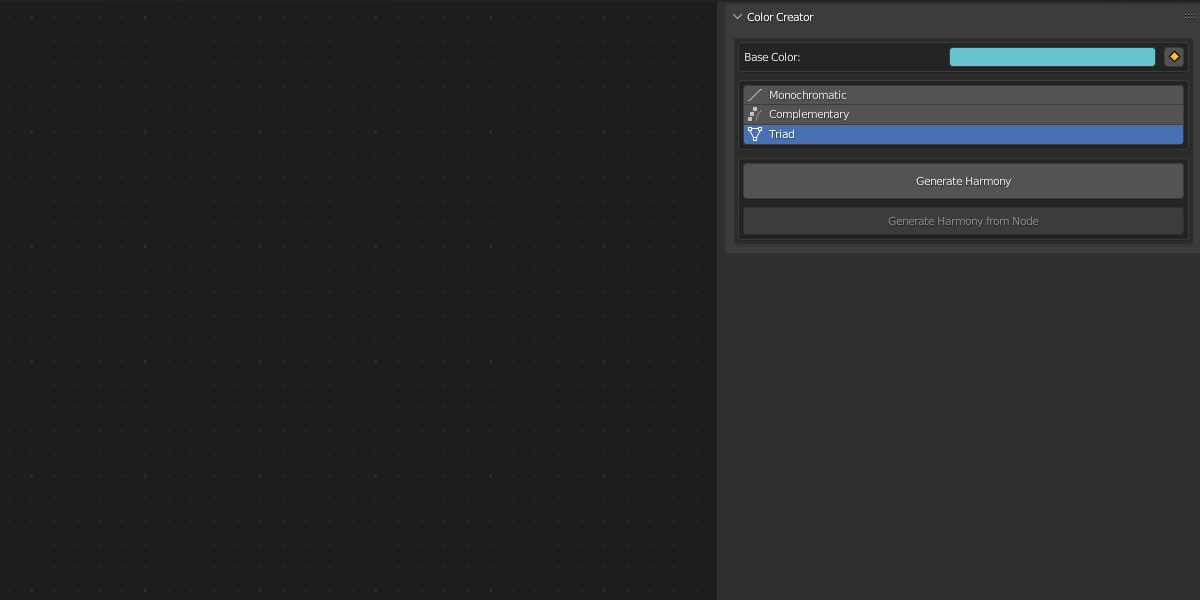Viewport: 1200px width, 600px height.
Task: Collapse the Color Creator panel
Action: click(x=737, y=17)
